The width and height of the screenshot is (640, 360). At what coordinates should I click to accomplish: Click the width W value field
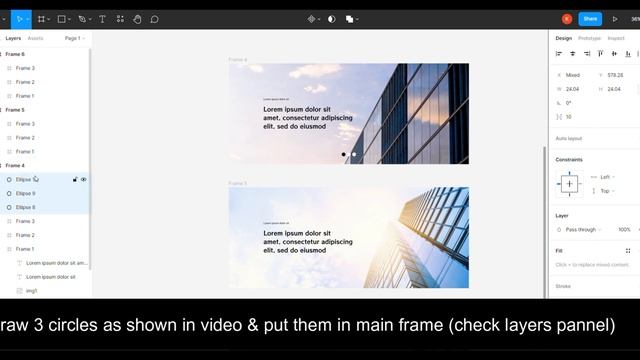tap(572, 89)
